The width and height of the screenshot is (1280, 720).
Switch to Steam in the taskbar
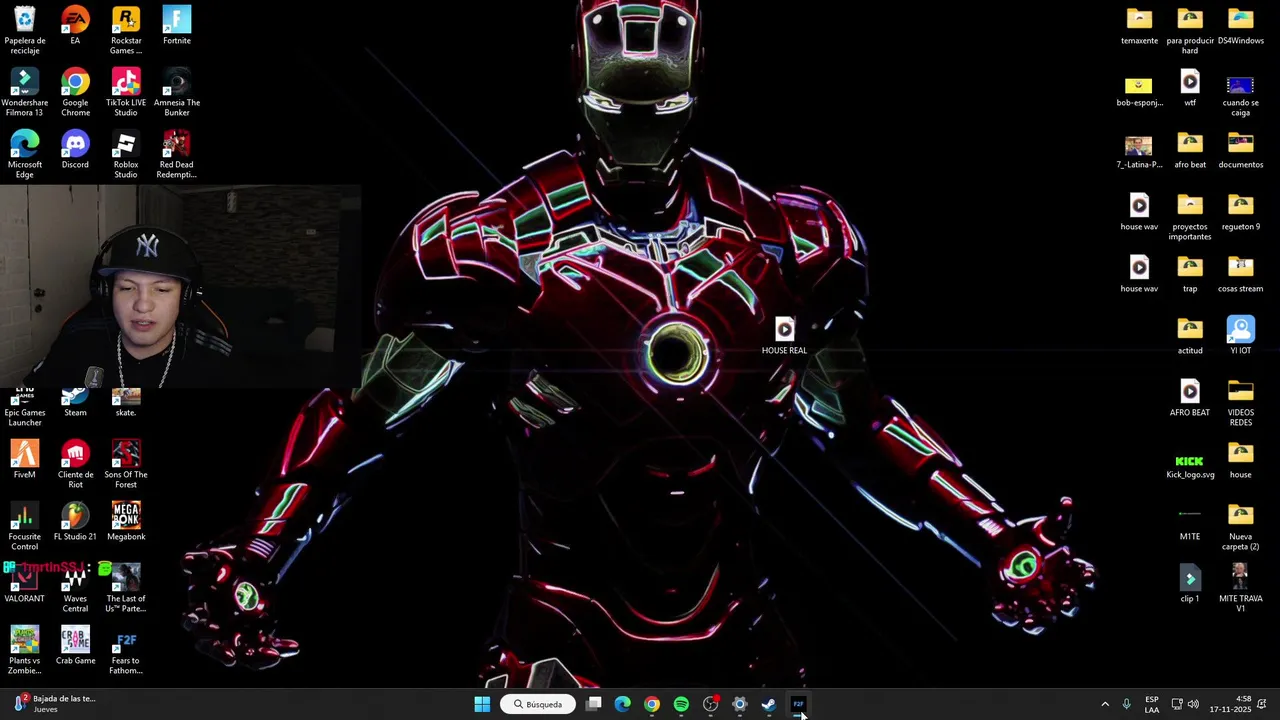click(768, 704)
